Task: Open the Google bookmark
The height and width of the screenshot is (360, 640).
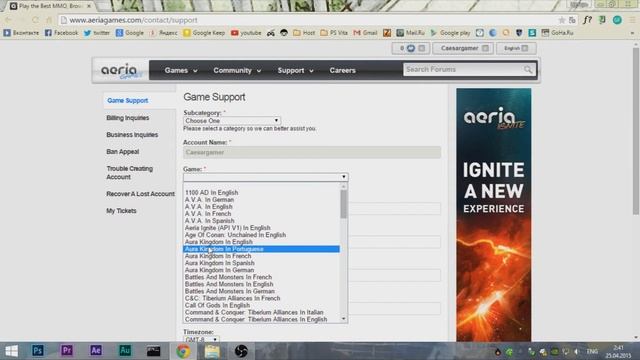Action: (x=130, y=33)
